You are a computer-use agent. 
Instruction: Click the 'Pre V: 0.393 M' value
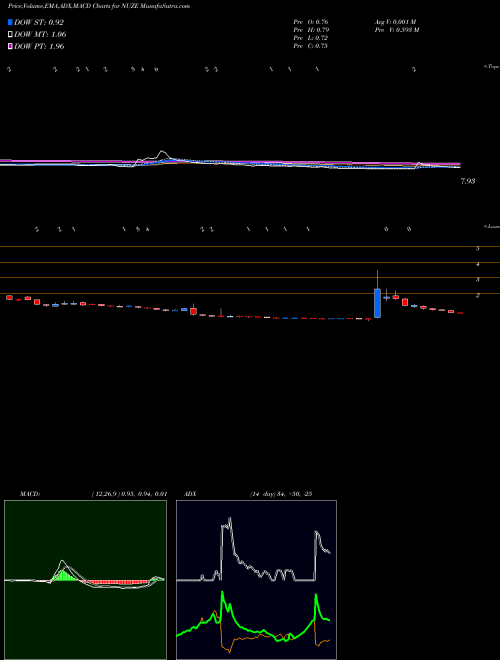[396, 30]
